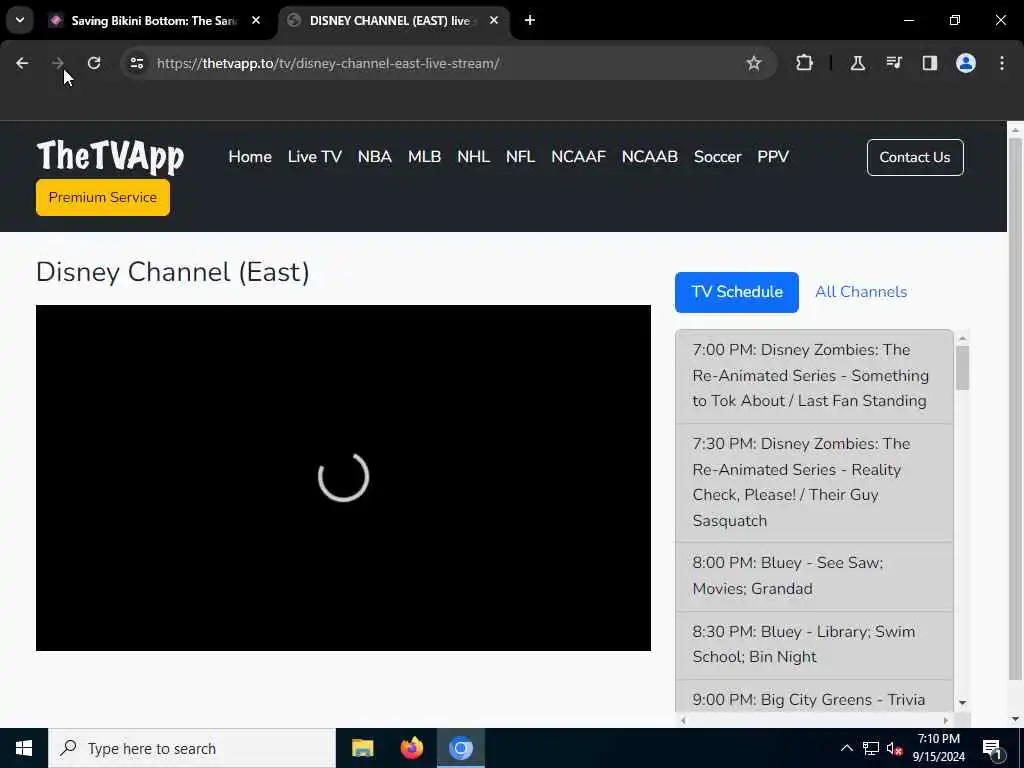
Task: Reload the current page
Action: [94, 63]
